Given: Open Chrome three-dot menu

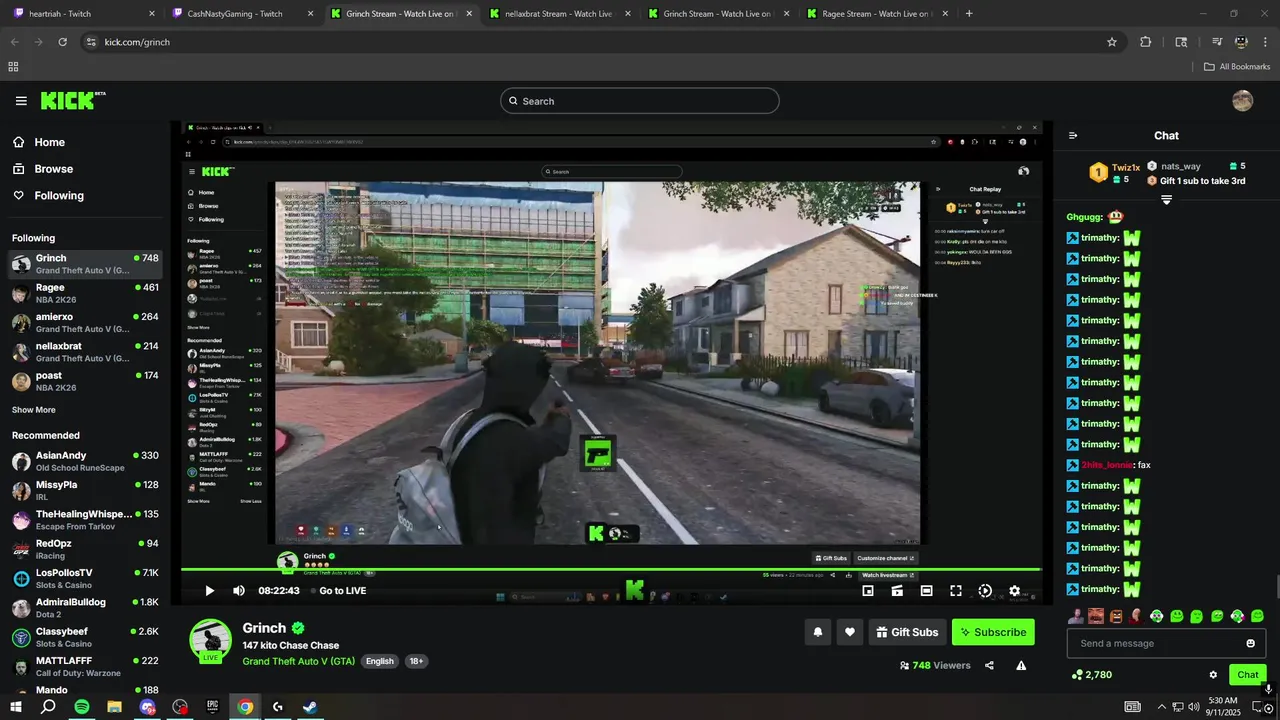Looking at the screenshot, I should pos(1266,42).
